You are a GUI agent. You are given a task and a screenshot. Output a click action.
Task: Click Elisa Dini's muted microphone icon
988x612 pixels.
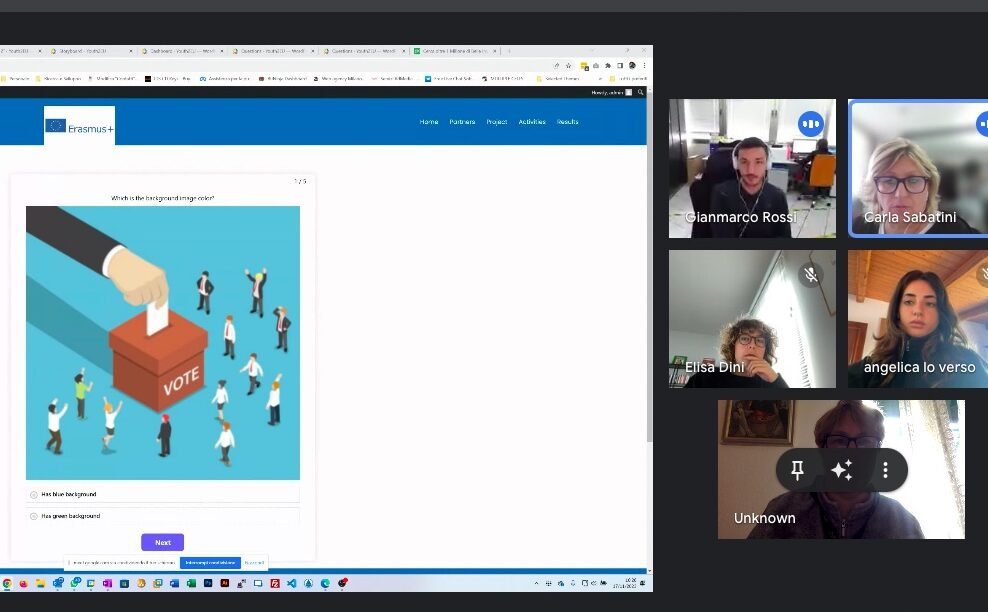tap(811, 275)
